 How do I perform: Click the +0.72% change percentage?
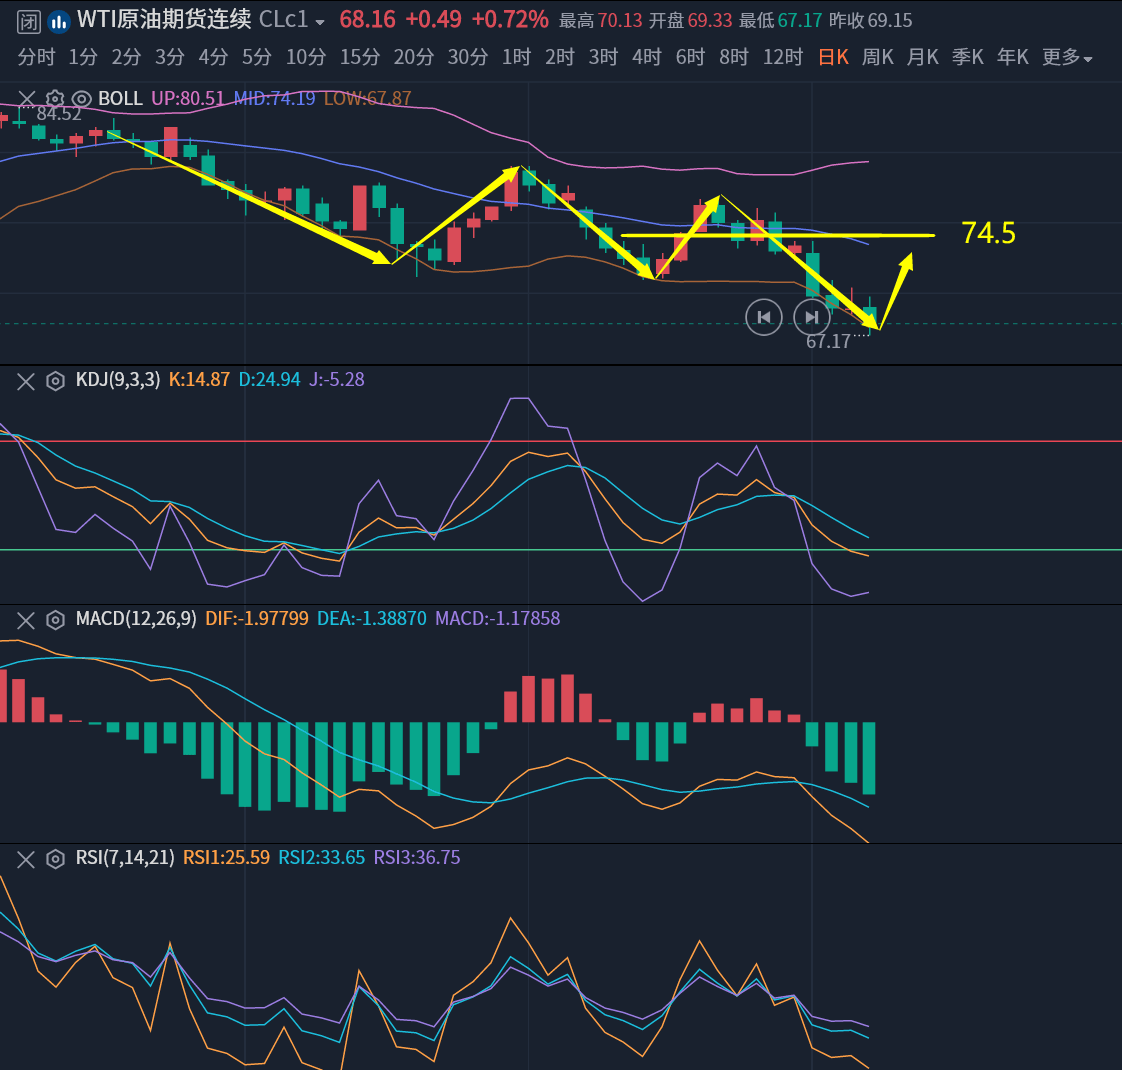510,20
